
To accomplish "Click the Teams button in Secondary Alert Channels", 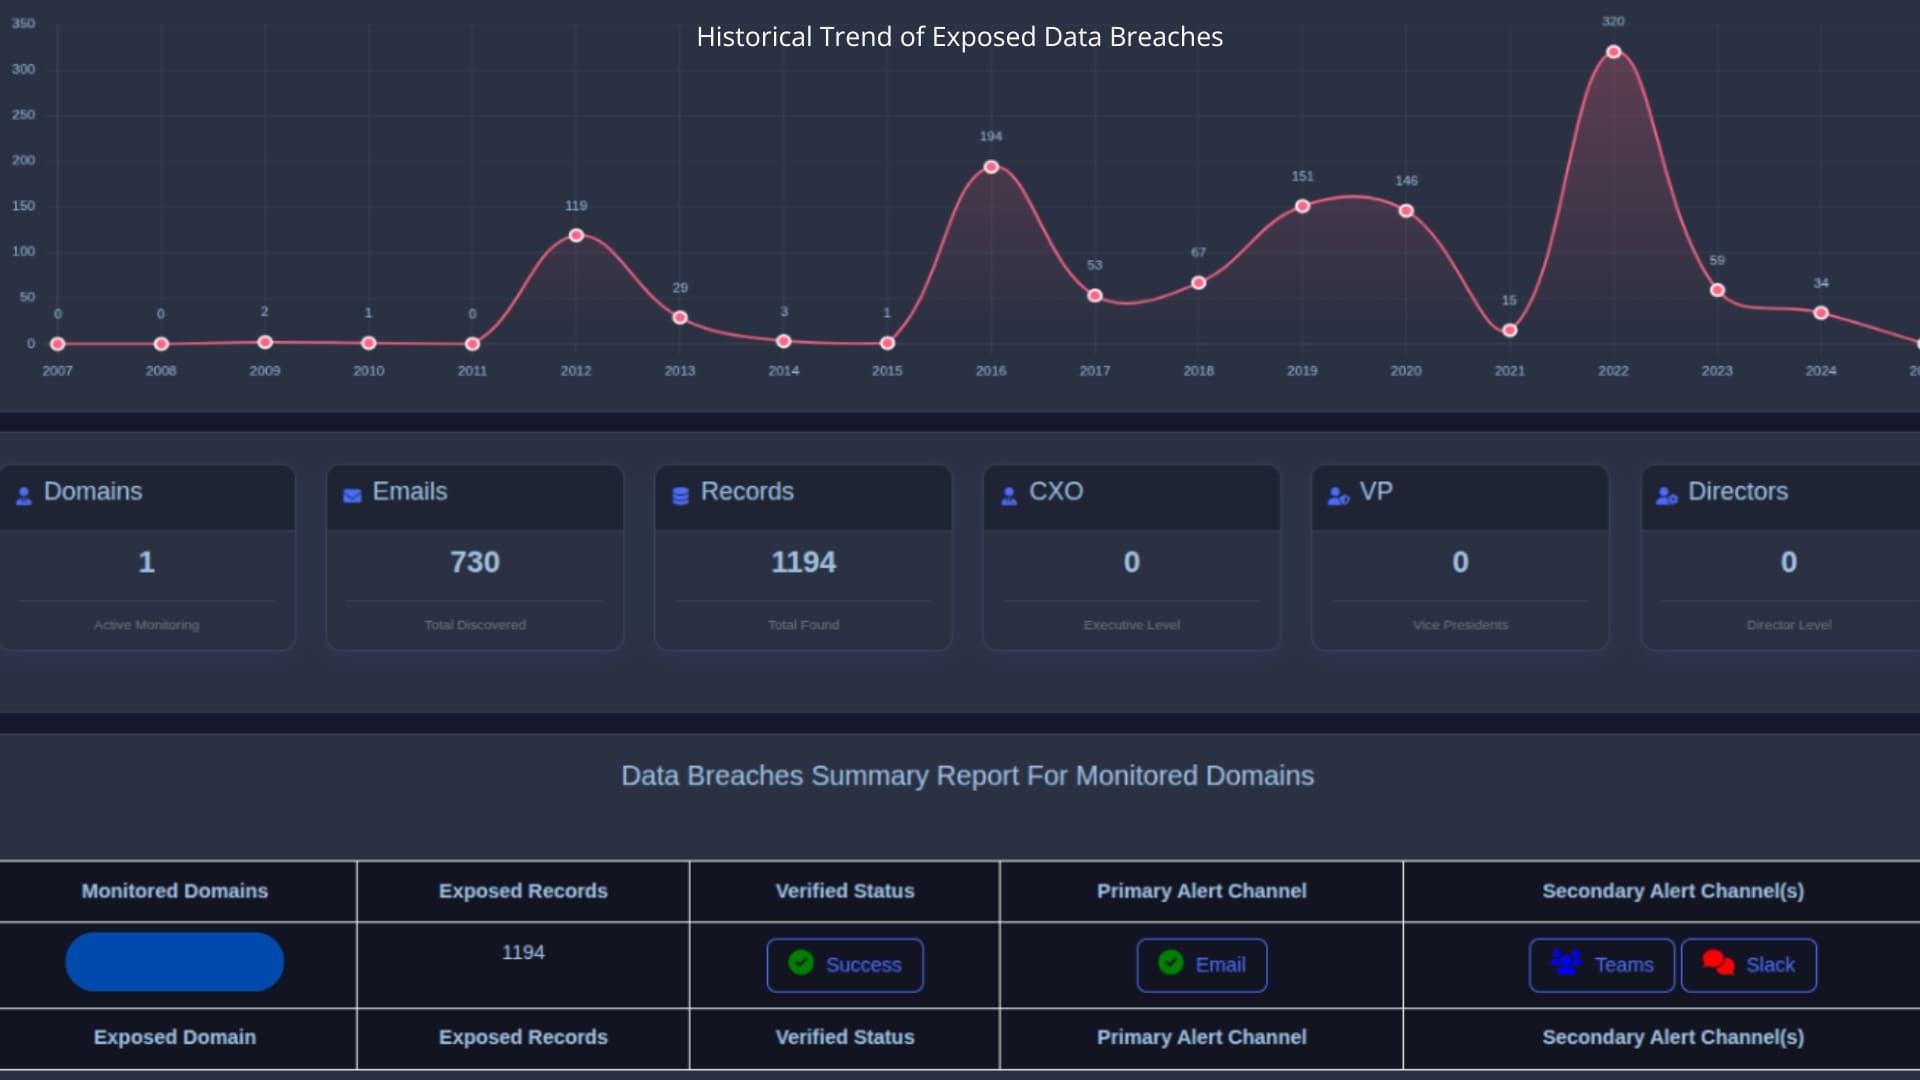I will [1601, 964].
